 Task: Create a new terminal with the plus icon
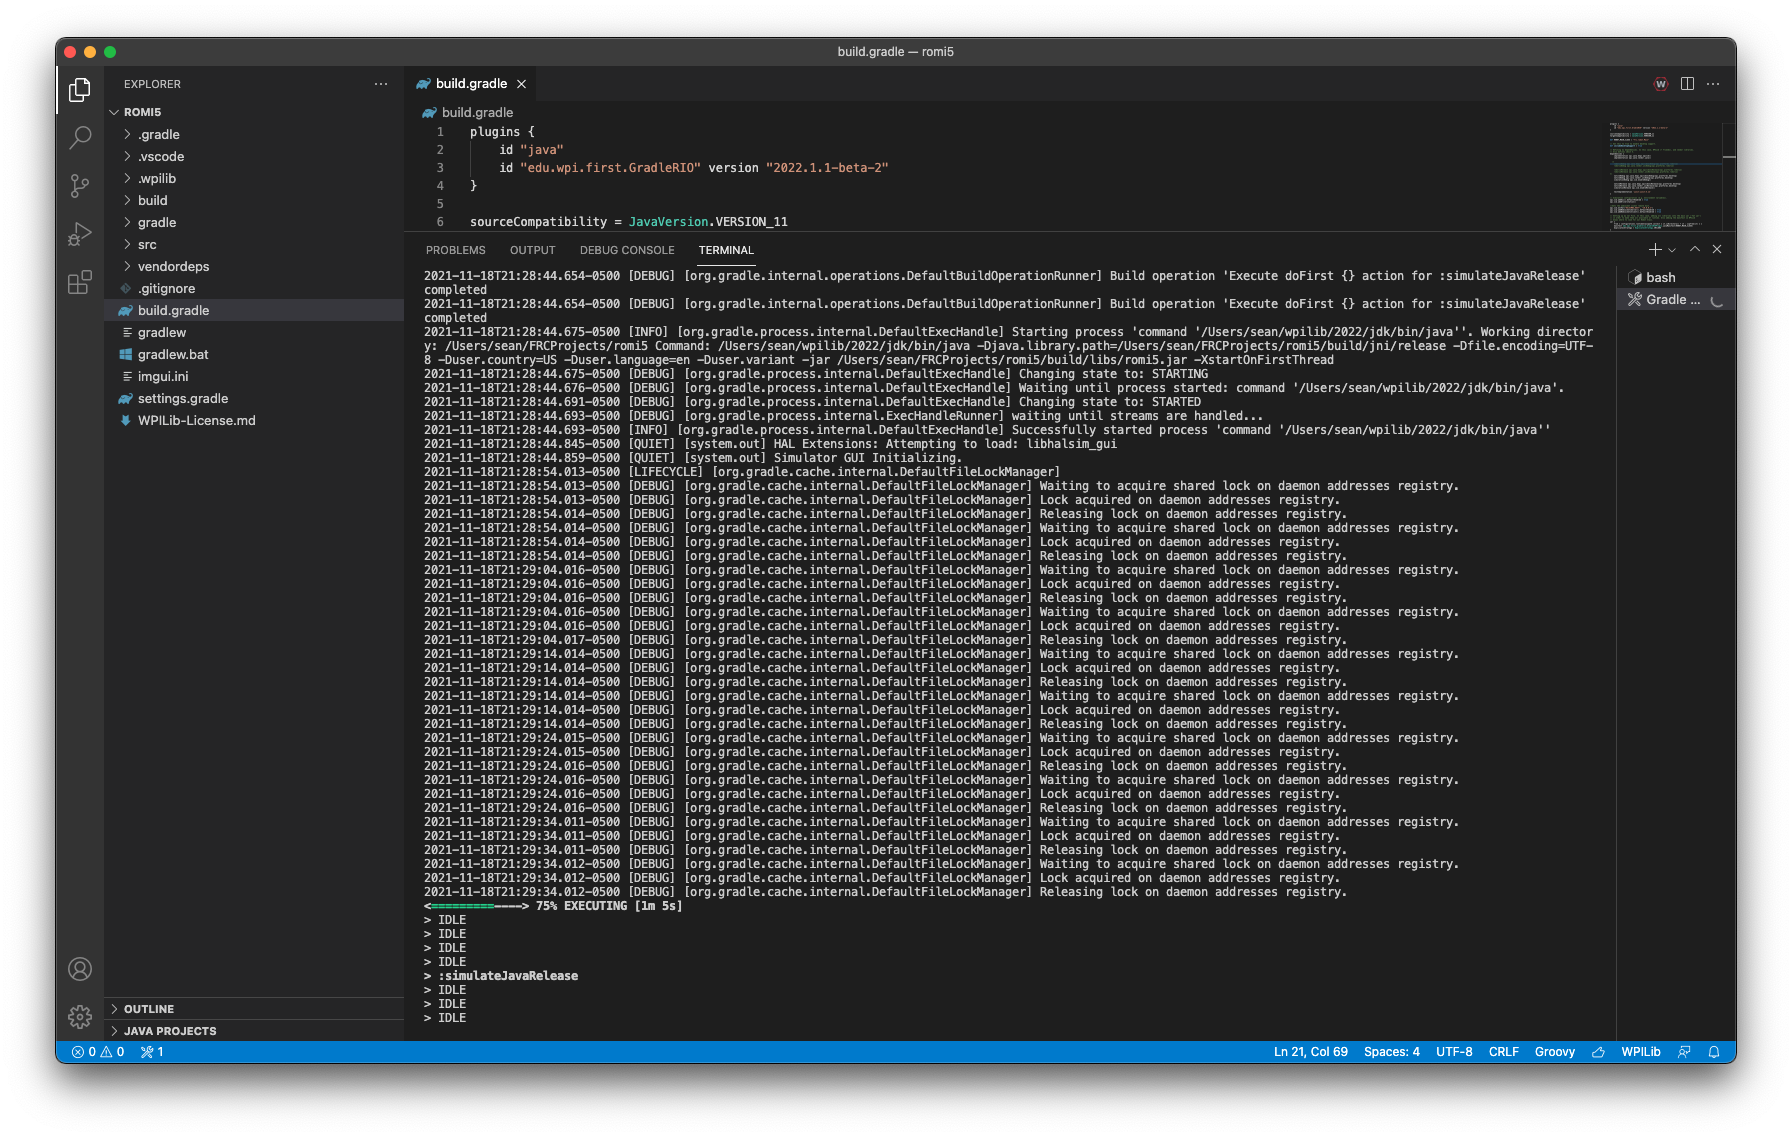pos(1654,249)
